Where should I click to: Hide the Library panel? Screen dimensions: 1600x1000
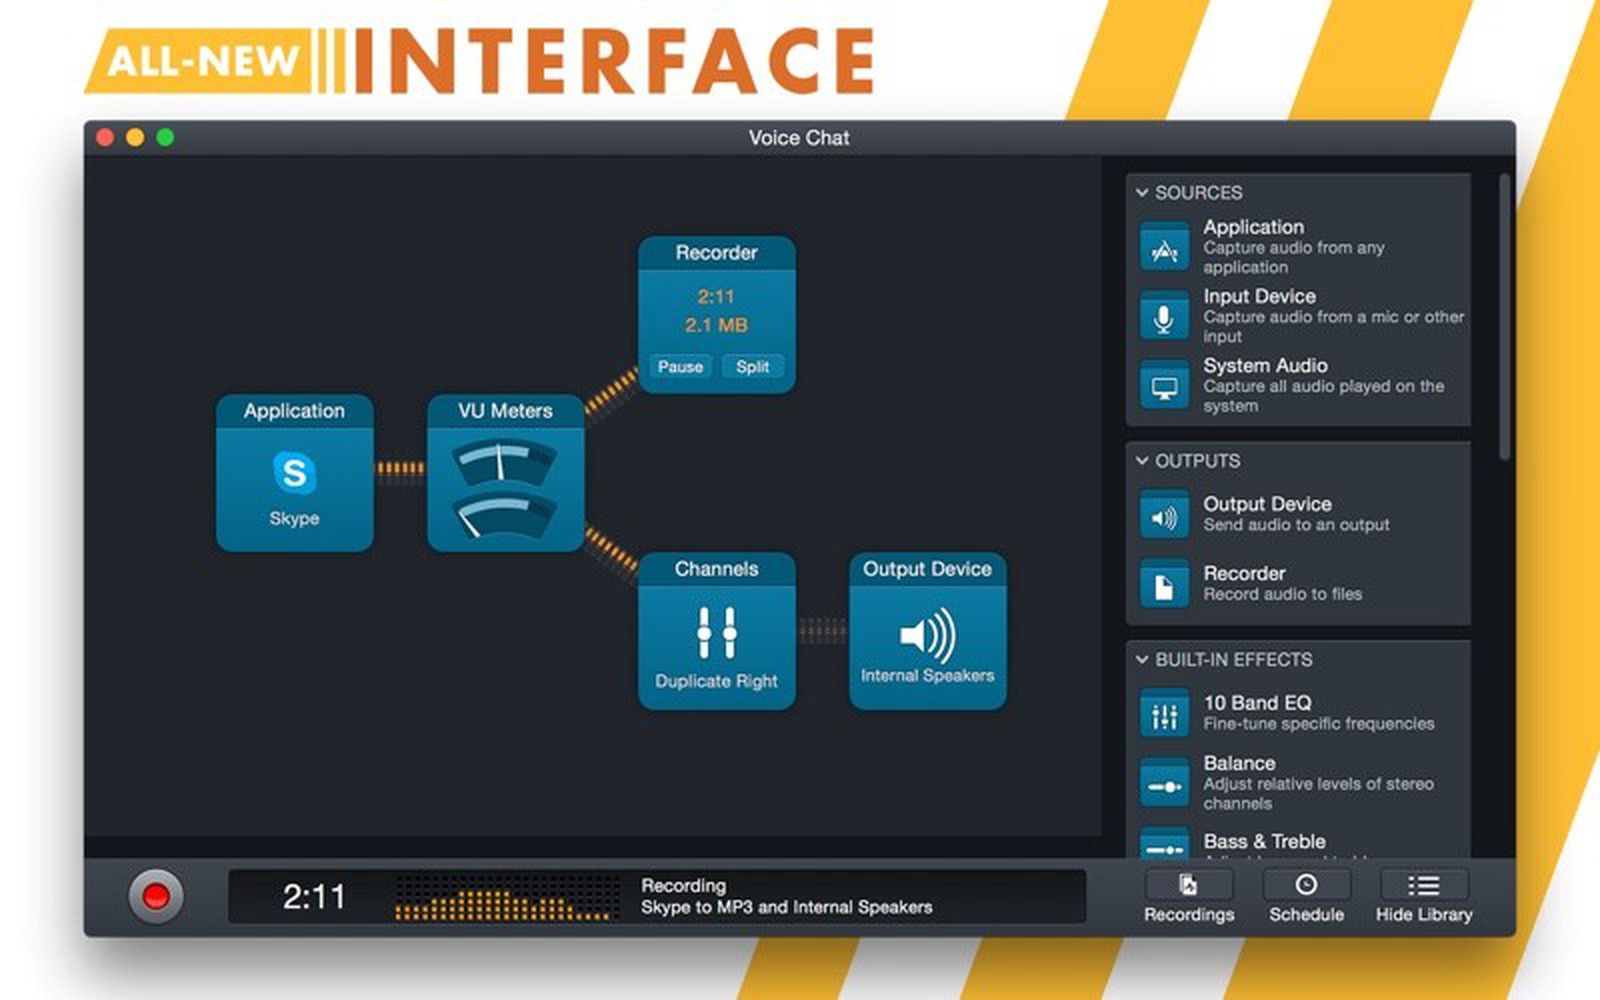[x=1423, y=896]
